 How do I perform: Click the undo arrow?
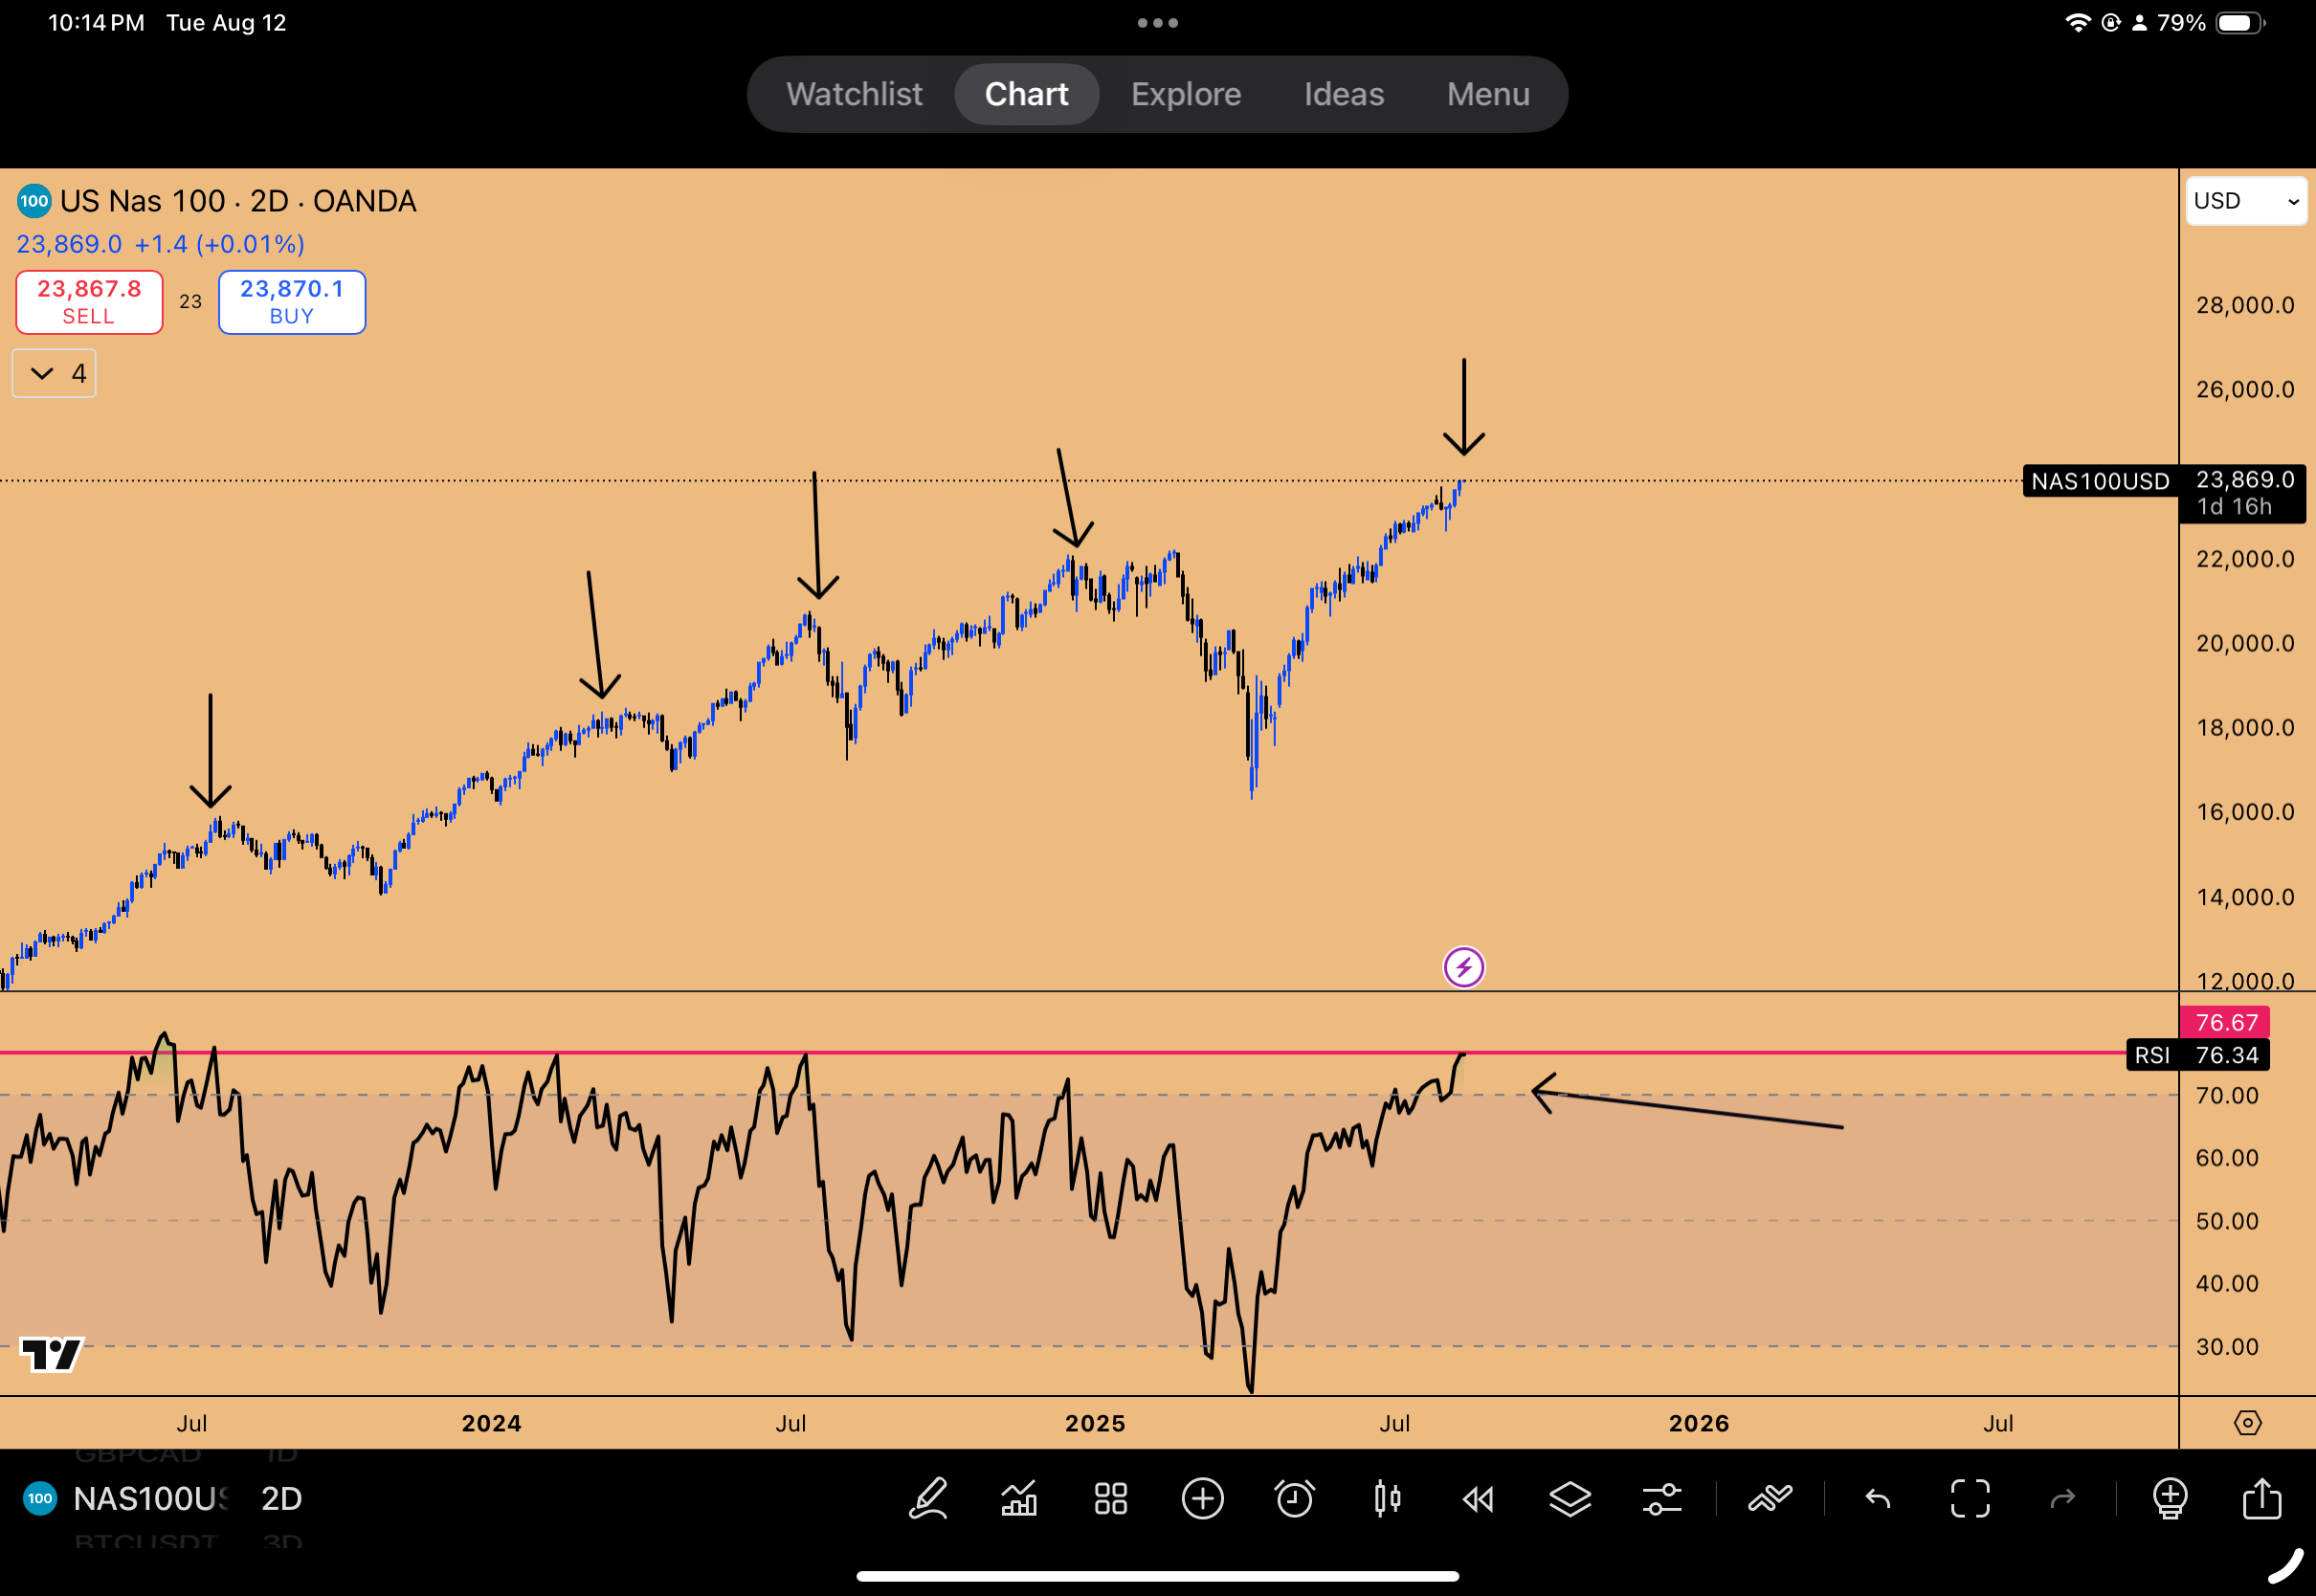pos(1878,1499)
